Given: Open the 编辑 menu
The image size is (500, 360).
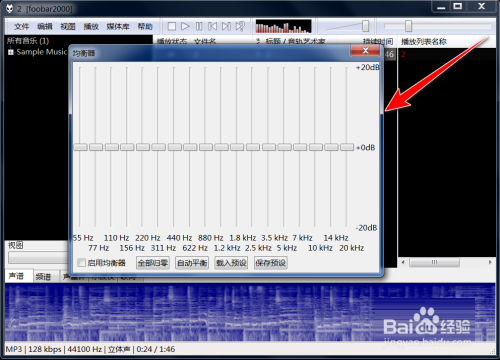Looking at the screenshot, I should (x=45, y=27).
